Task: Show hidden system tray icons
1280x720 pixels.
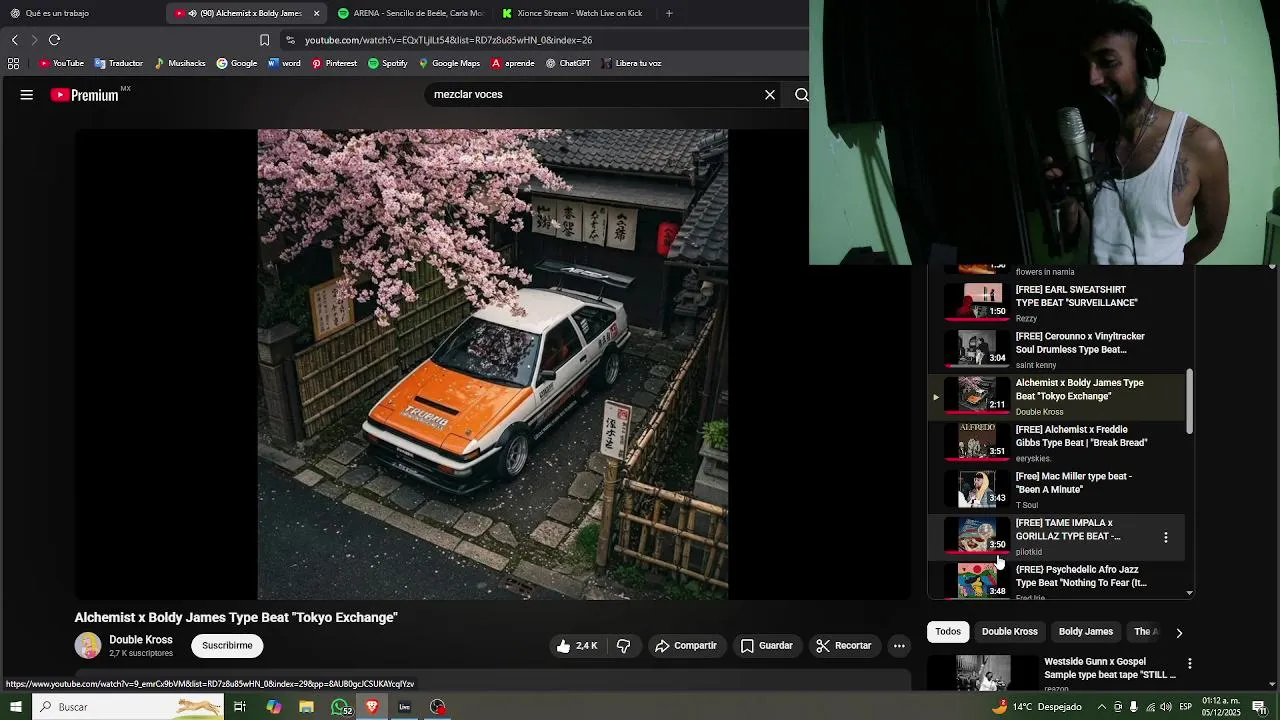Action: pyautogui.click(x=1102, y=707)
